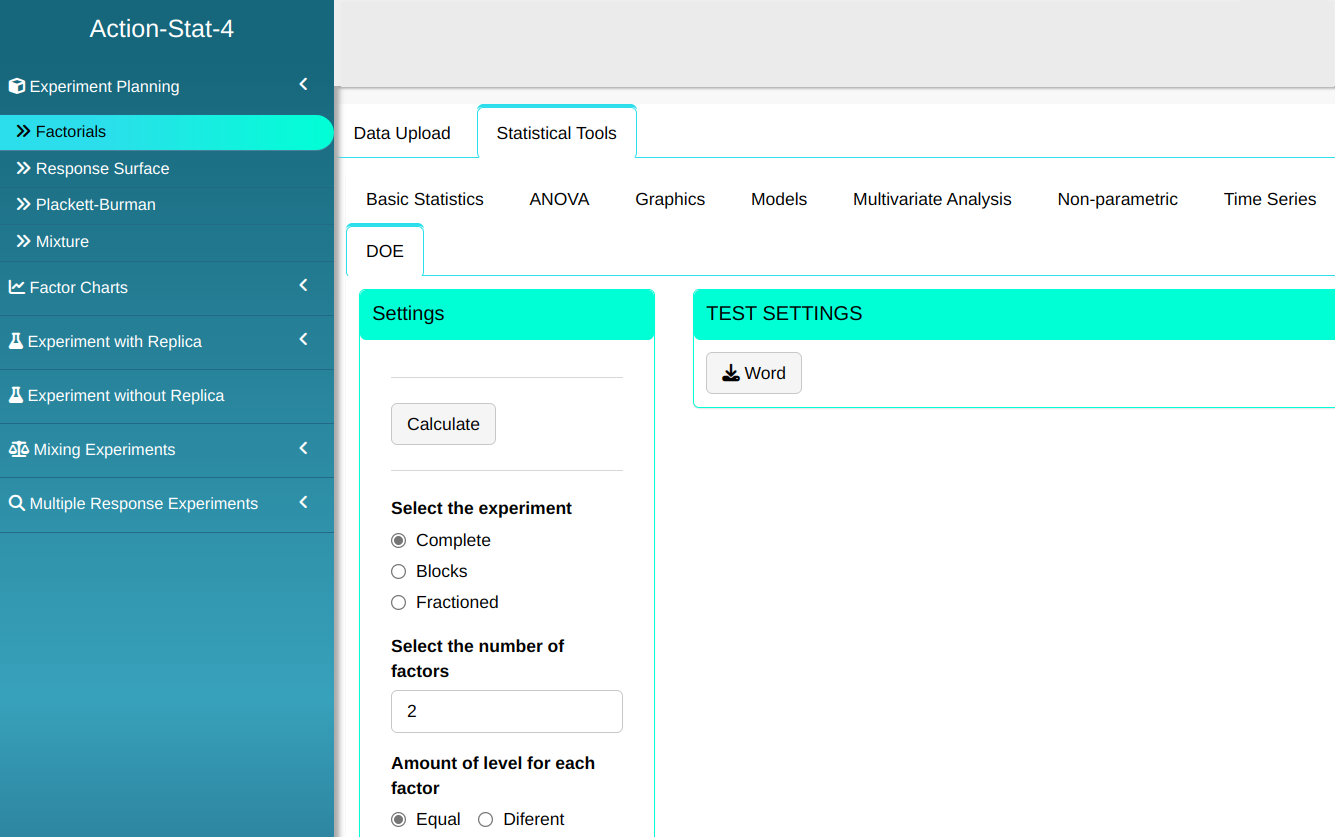Click the double-arrow icon beside Plackett-Burman

tap(24, 205)
